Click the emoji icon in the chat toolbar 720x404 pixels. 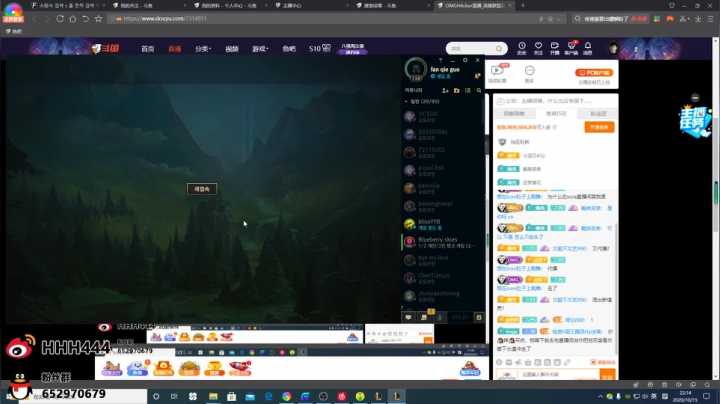click(x=499, y=362)
